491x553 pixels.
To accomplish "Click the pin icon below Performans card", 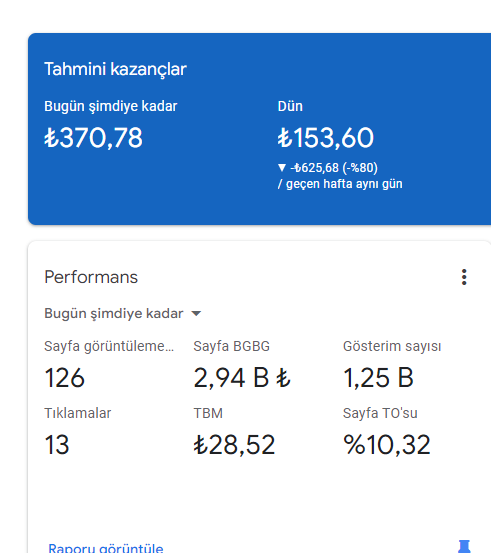I will pyautogui.click(x=464, y=547).
